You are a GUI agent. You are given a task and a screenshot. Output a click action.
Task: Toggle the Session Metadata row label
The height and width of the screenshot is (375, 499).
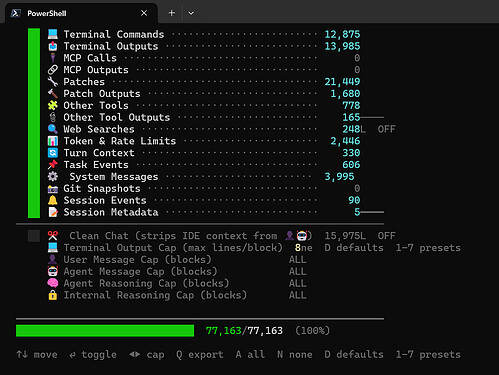(x=111, y=212)
